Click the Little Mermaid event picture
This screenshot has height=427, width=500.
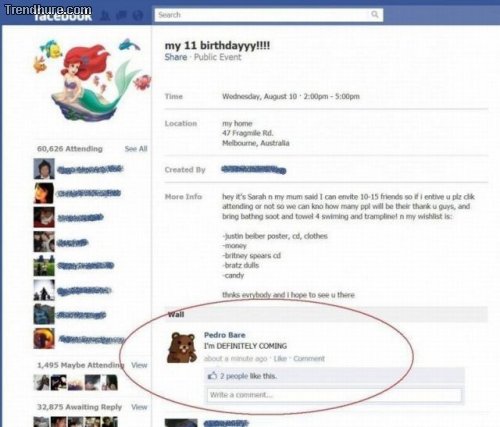click(x=92, y=79)
